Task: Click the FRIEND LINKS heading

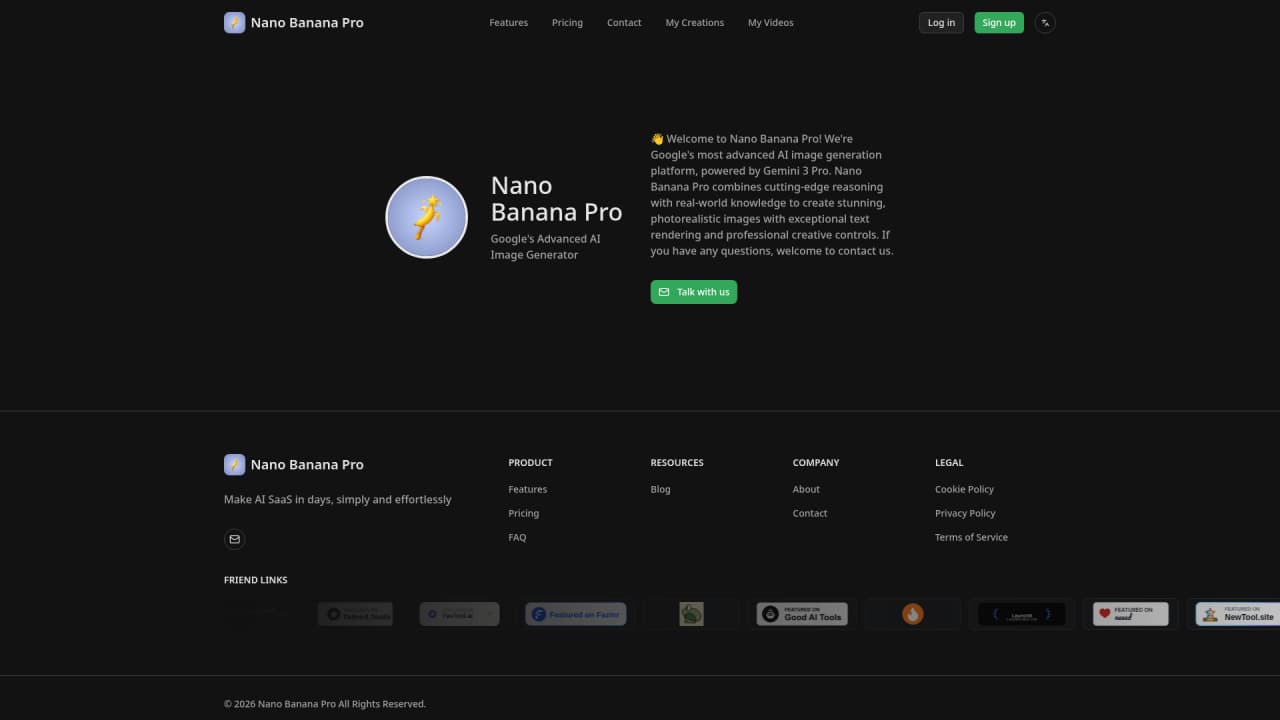Action: 256,580
